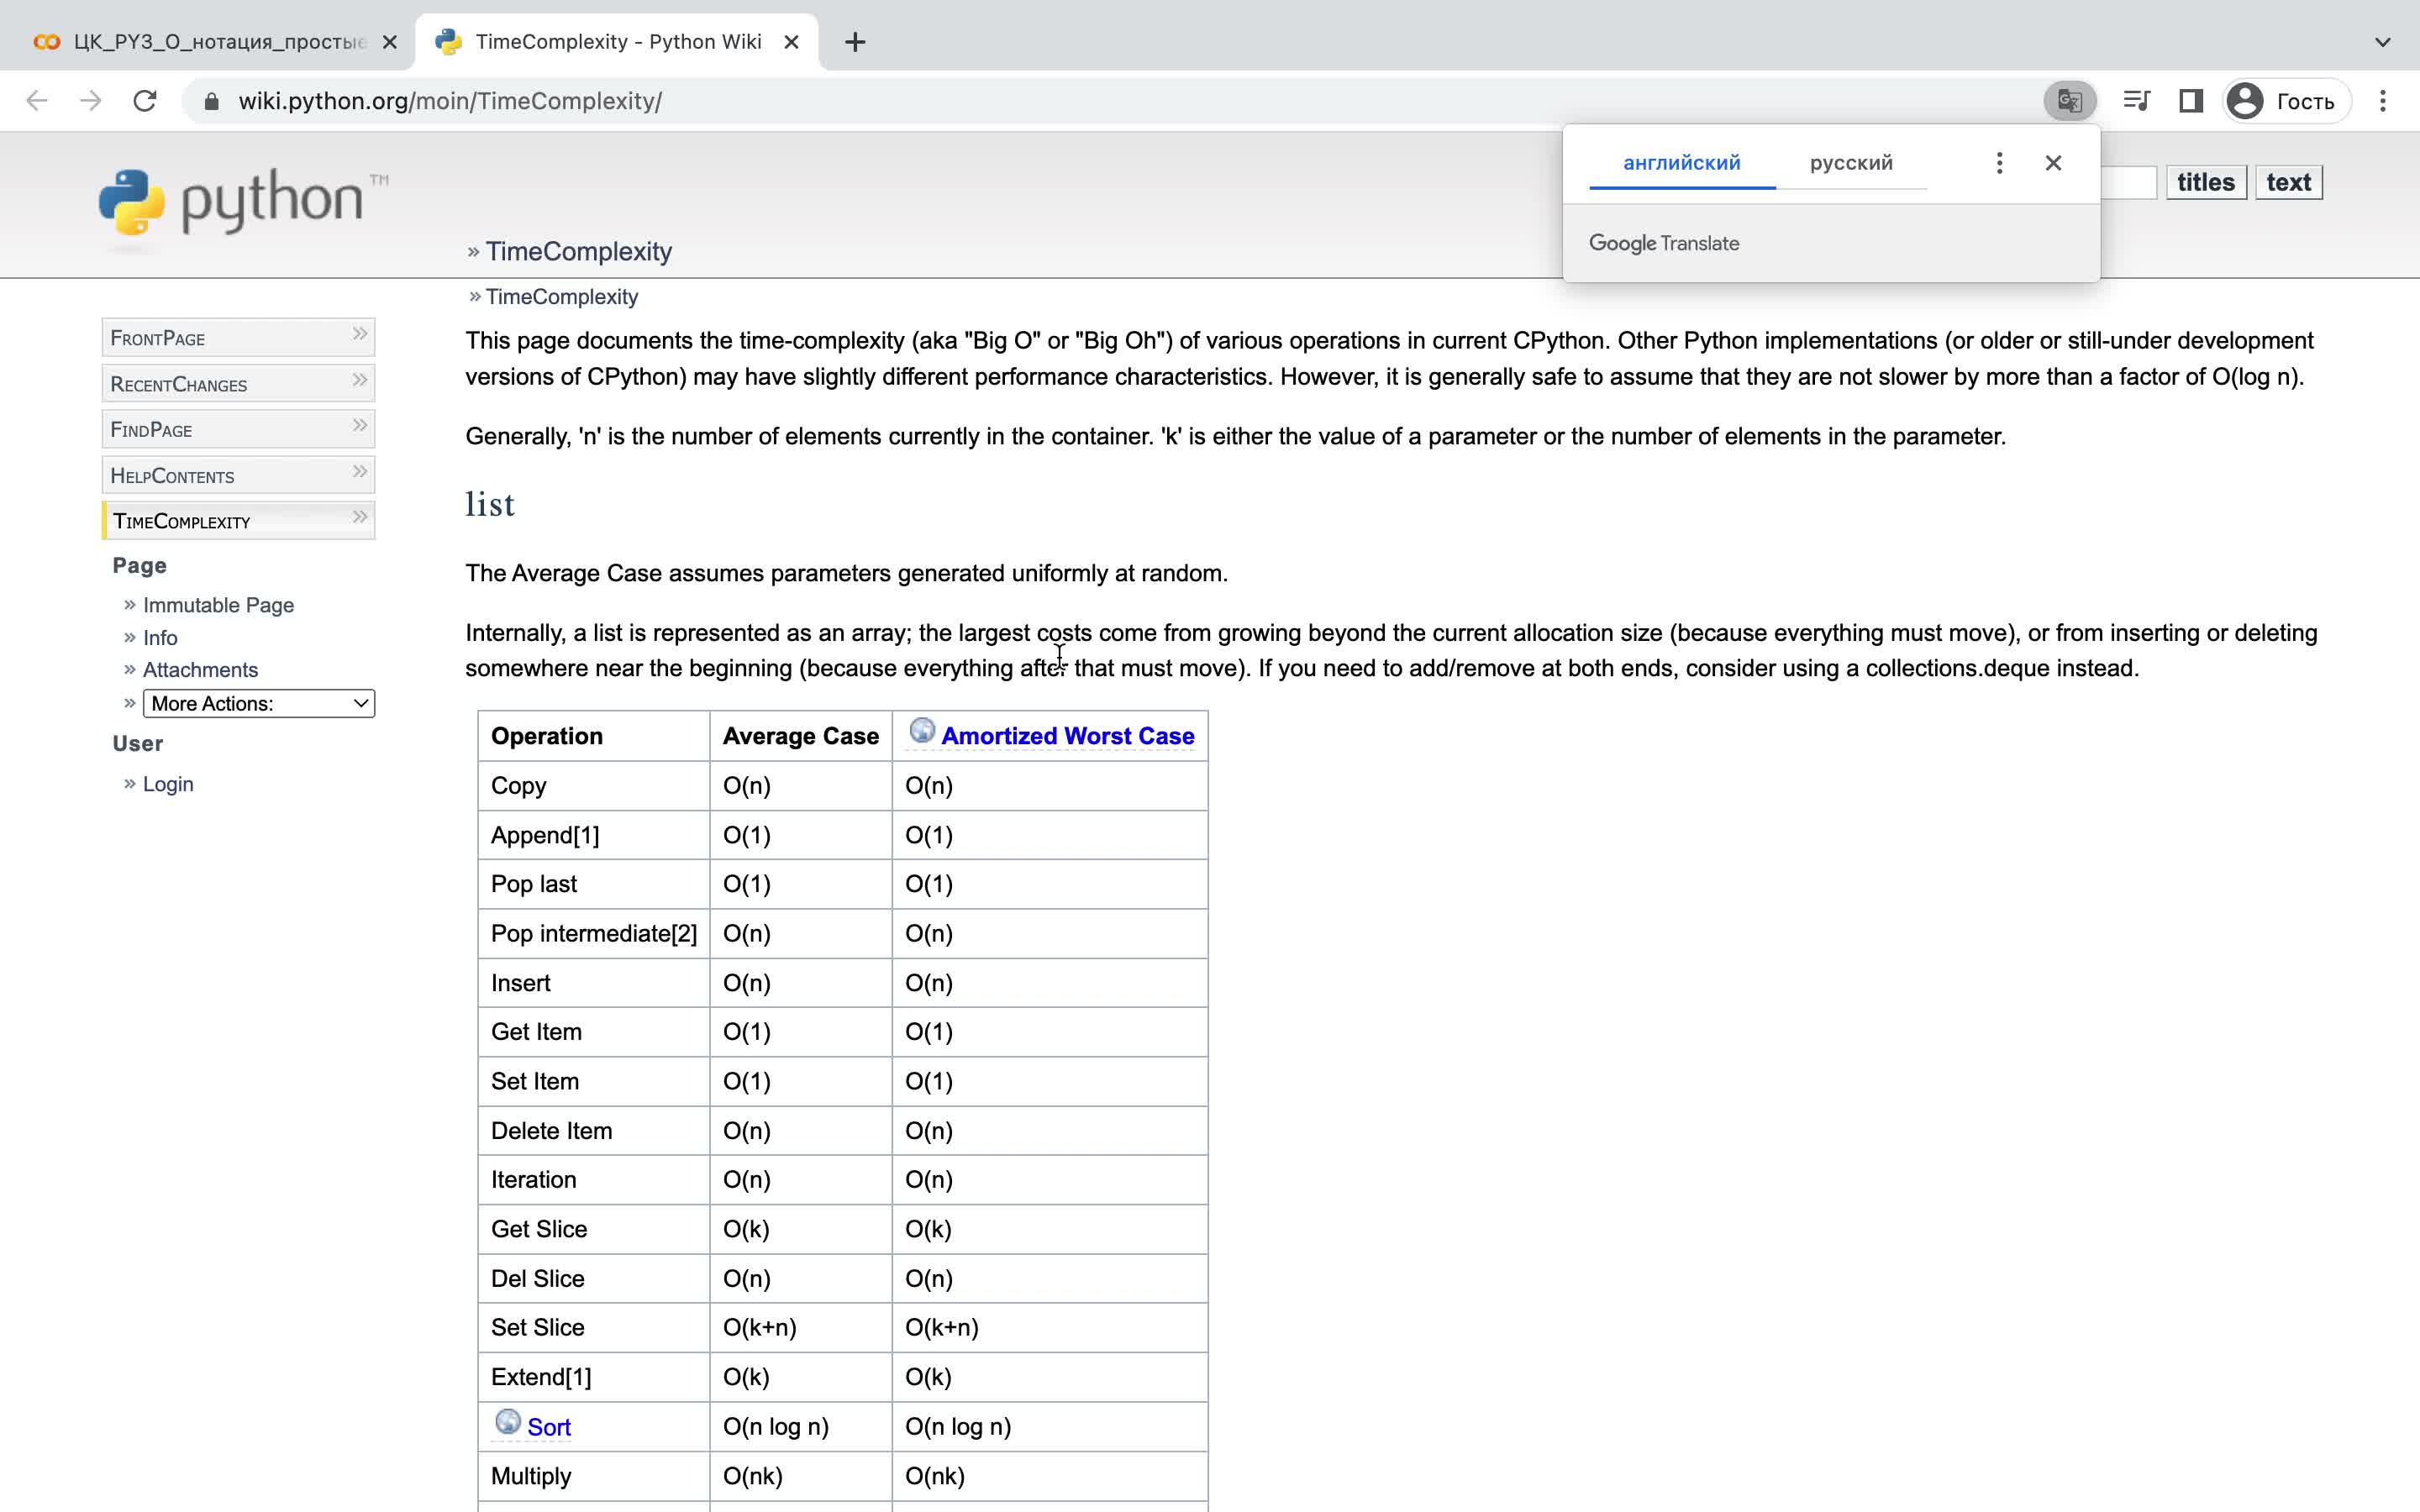Open the Immutable Page link
Viewport: 2420px width, 1512px height.
218,605
